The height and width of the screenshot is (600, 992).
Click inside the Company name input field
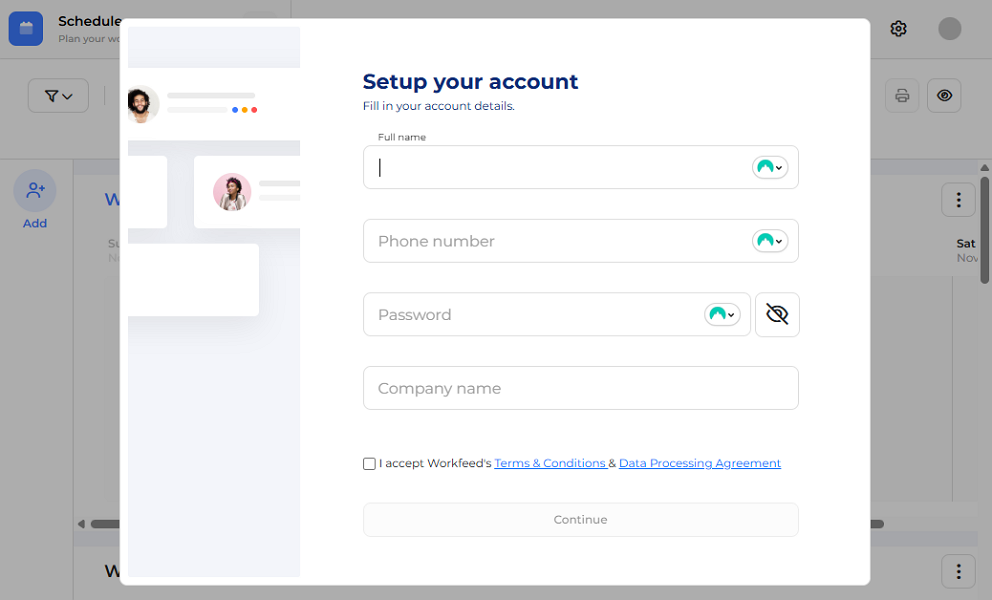point(580,388)
